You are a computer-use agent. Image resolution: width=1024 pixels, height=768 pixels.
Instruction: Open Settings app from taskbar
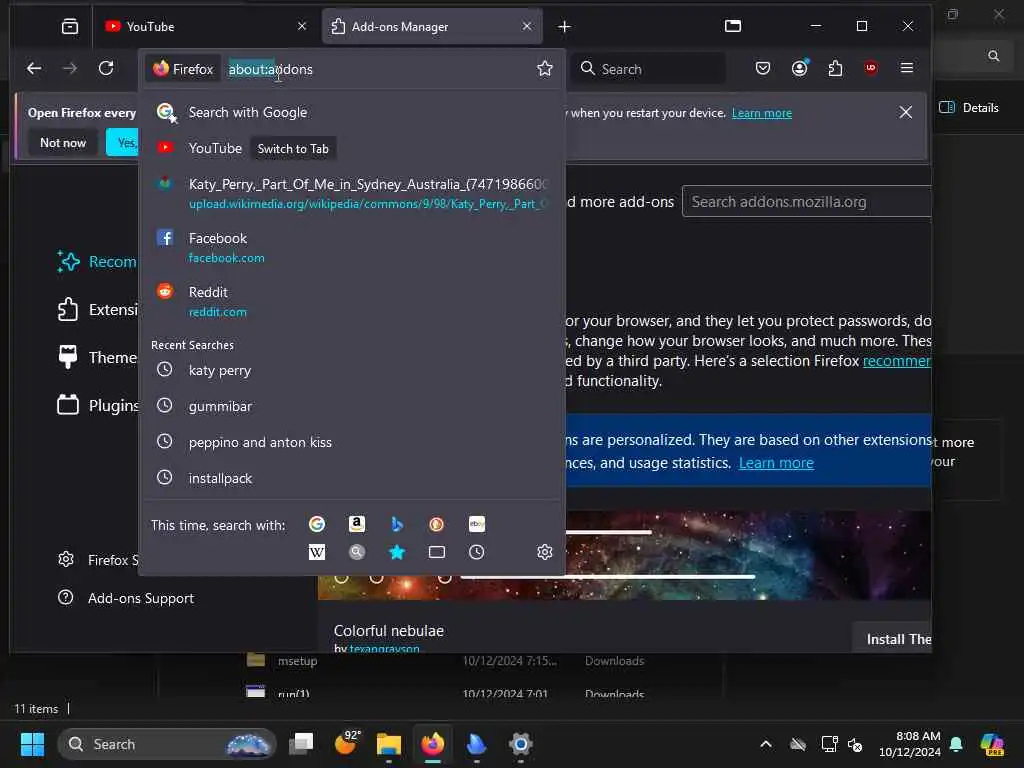pyautogui.click(x=520, y=744)
